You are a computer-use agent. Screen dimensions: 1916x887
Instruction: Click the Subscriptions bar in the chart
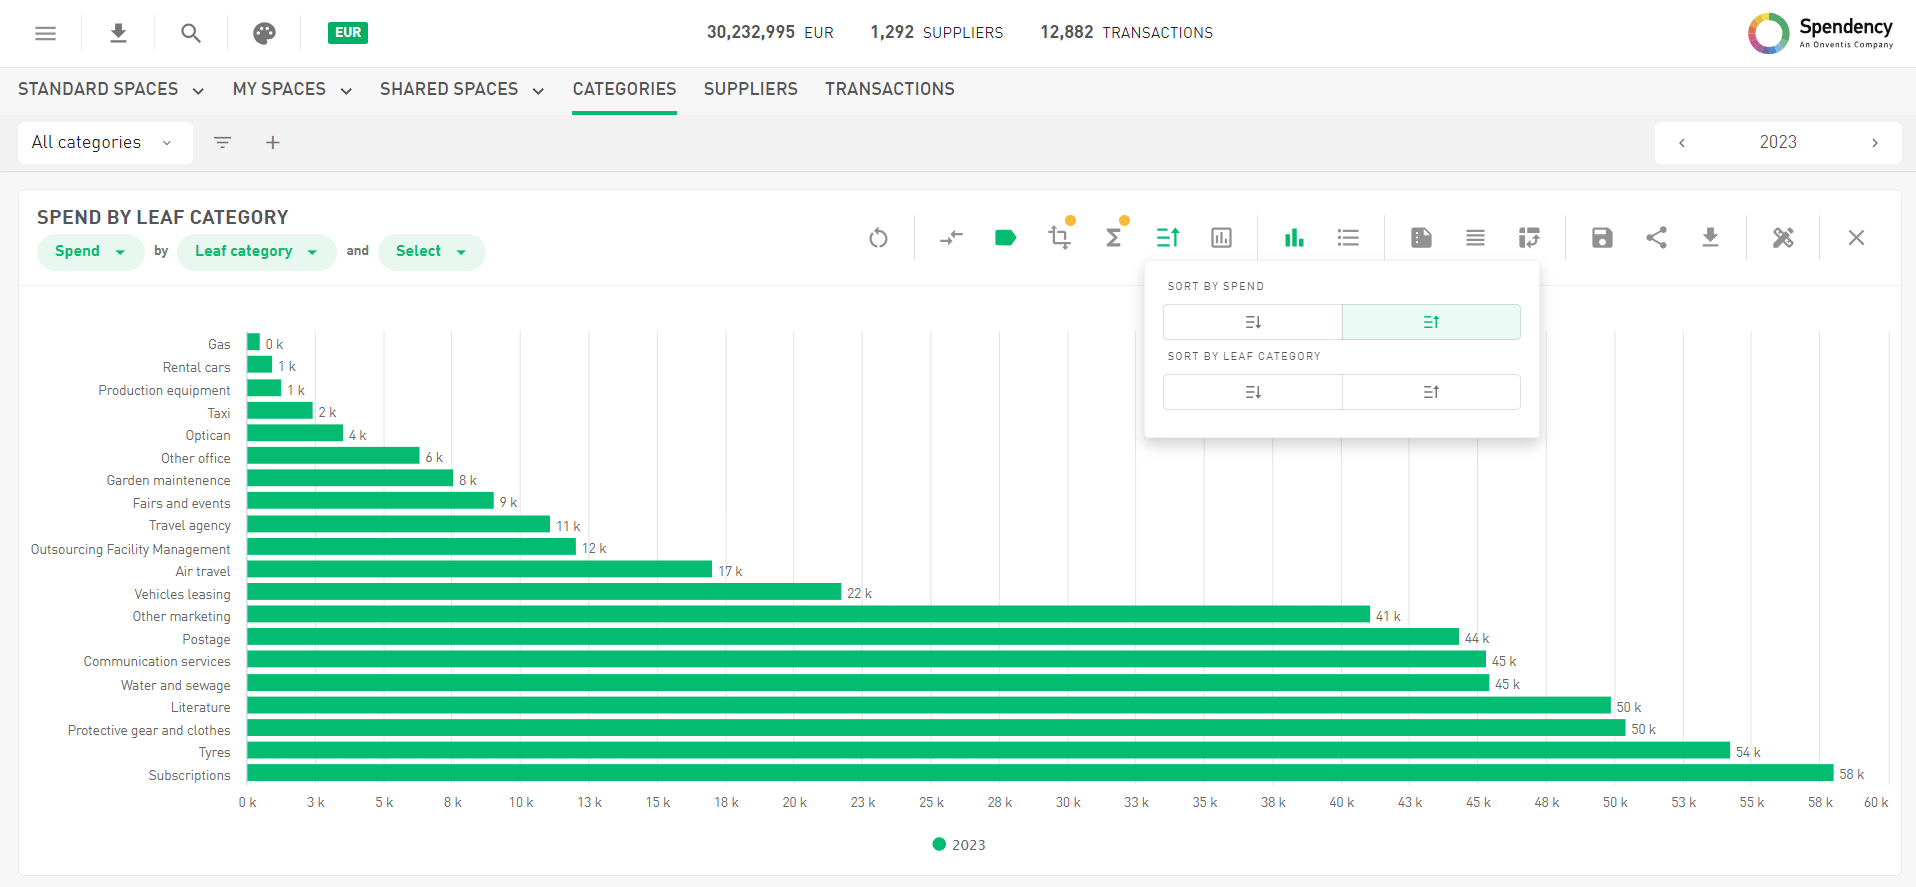point(1040,773)
